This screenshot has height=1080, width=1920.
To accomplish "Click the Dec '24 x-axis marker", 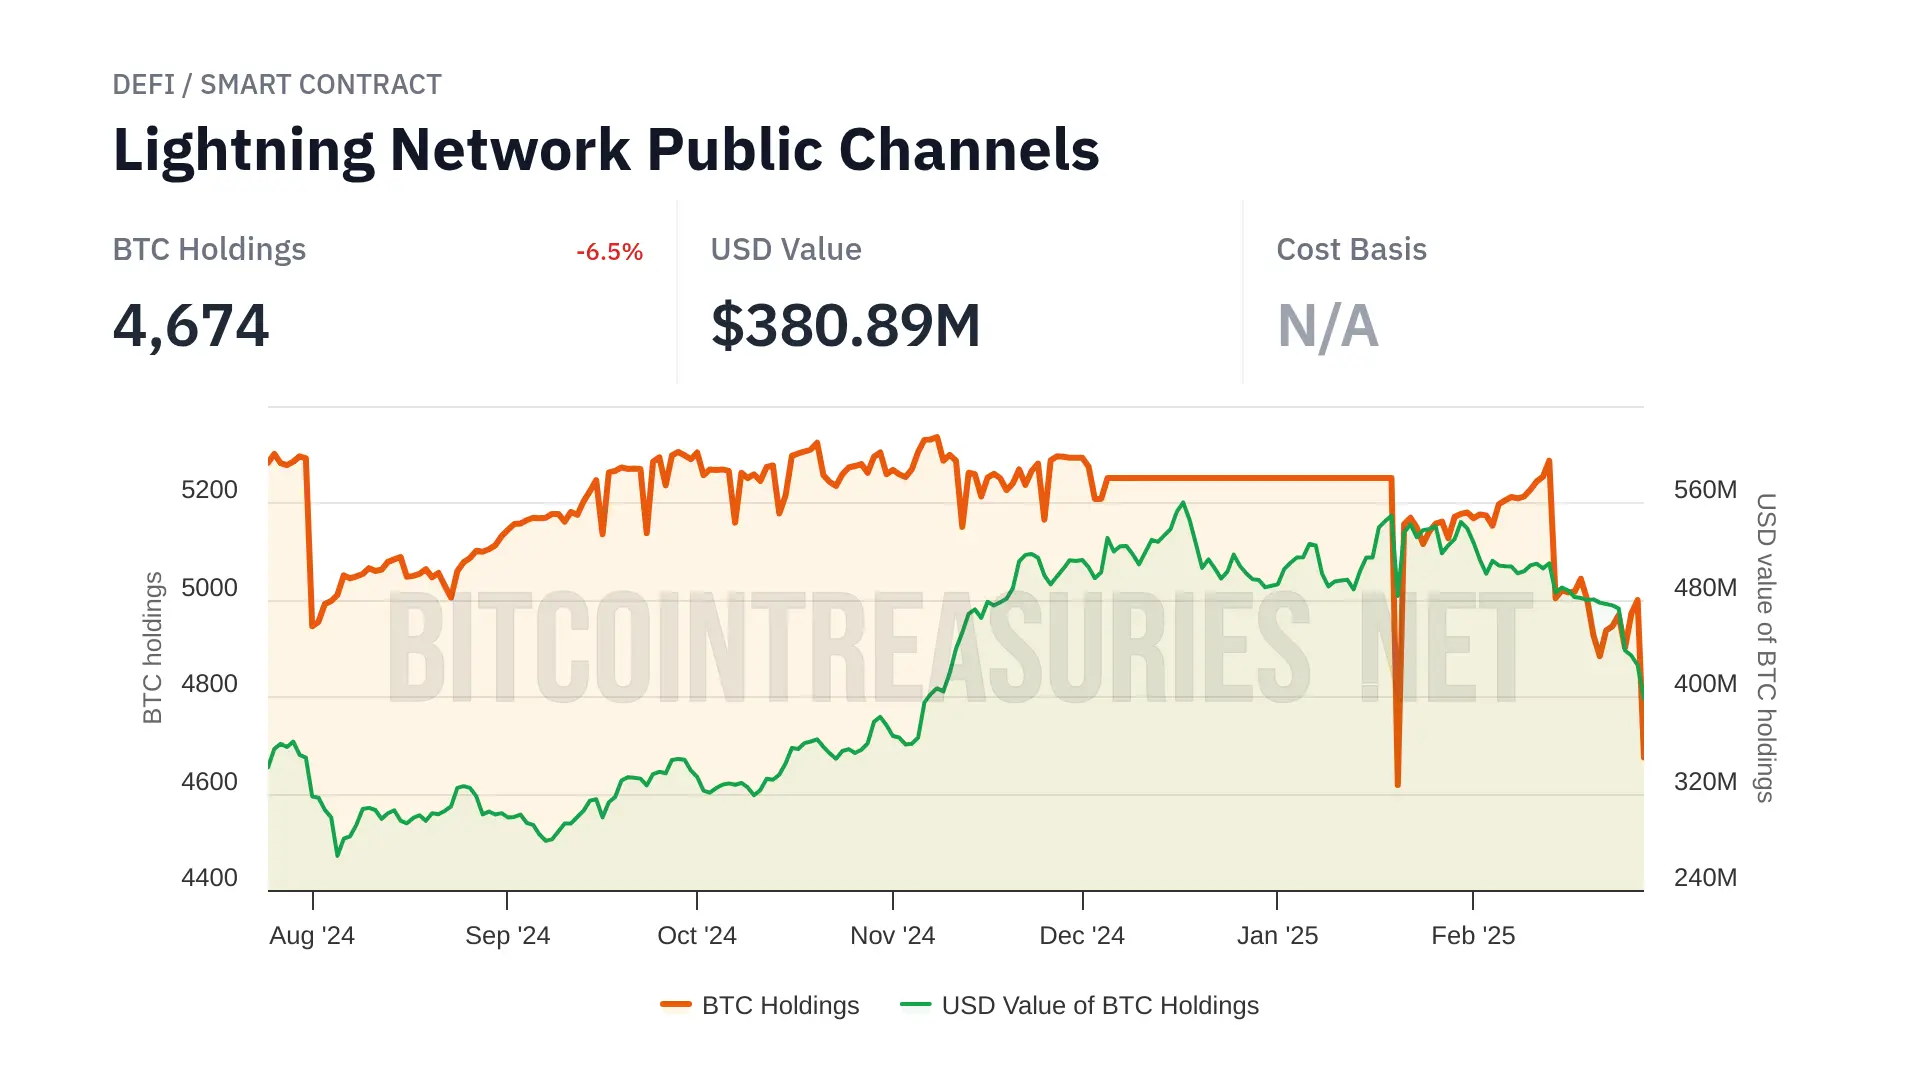I will point(1082,936).
